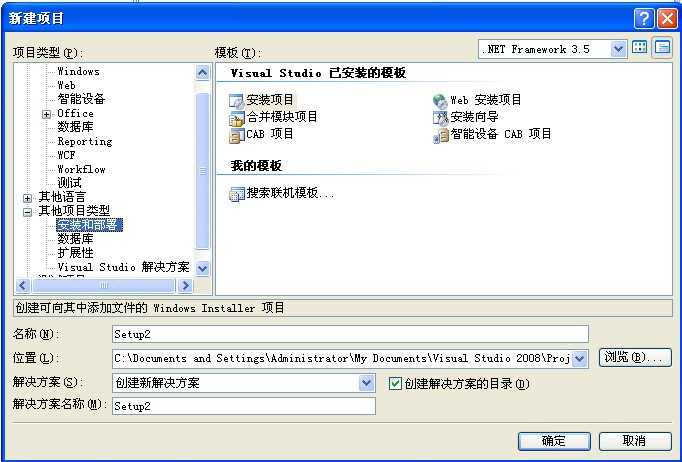Select the 合并模块项目 template icon
682x462 pixels.
pos(237,118)
